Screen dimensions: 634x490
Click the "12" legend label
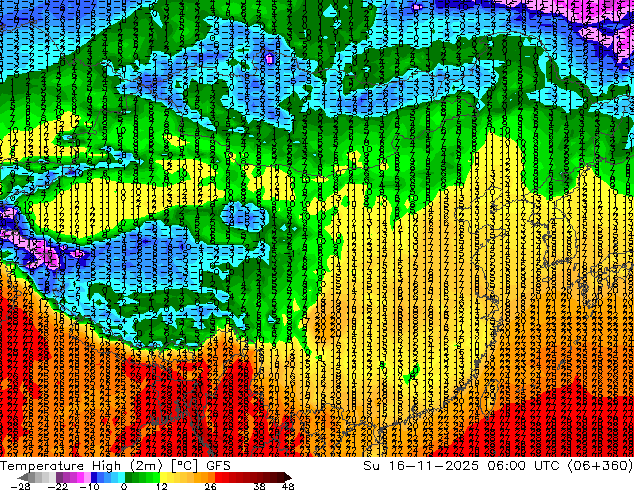coord(162,486)
